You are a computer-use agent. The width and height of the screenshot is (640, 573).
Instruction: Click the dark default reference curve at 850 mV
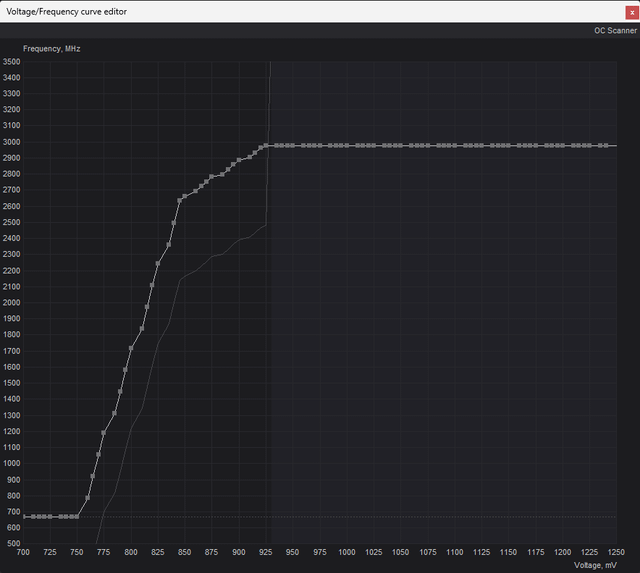point(185,275)
